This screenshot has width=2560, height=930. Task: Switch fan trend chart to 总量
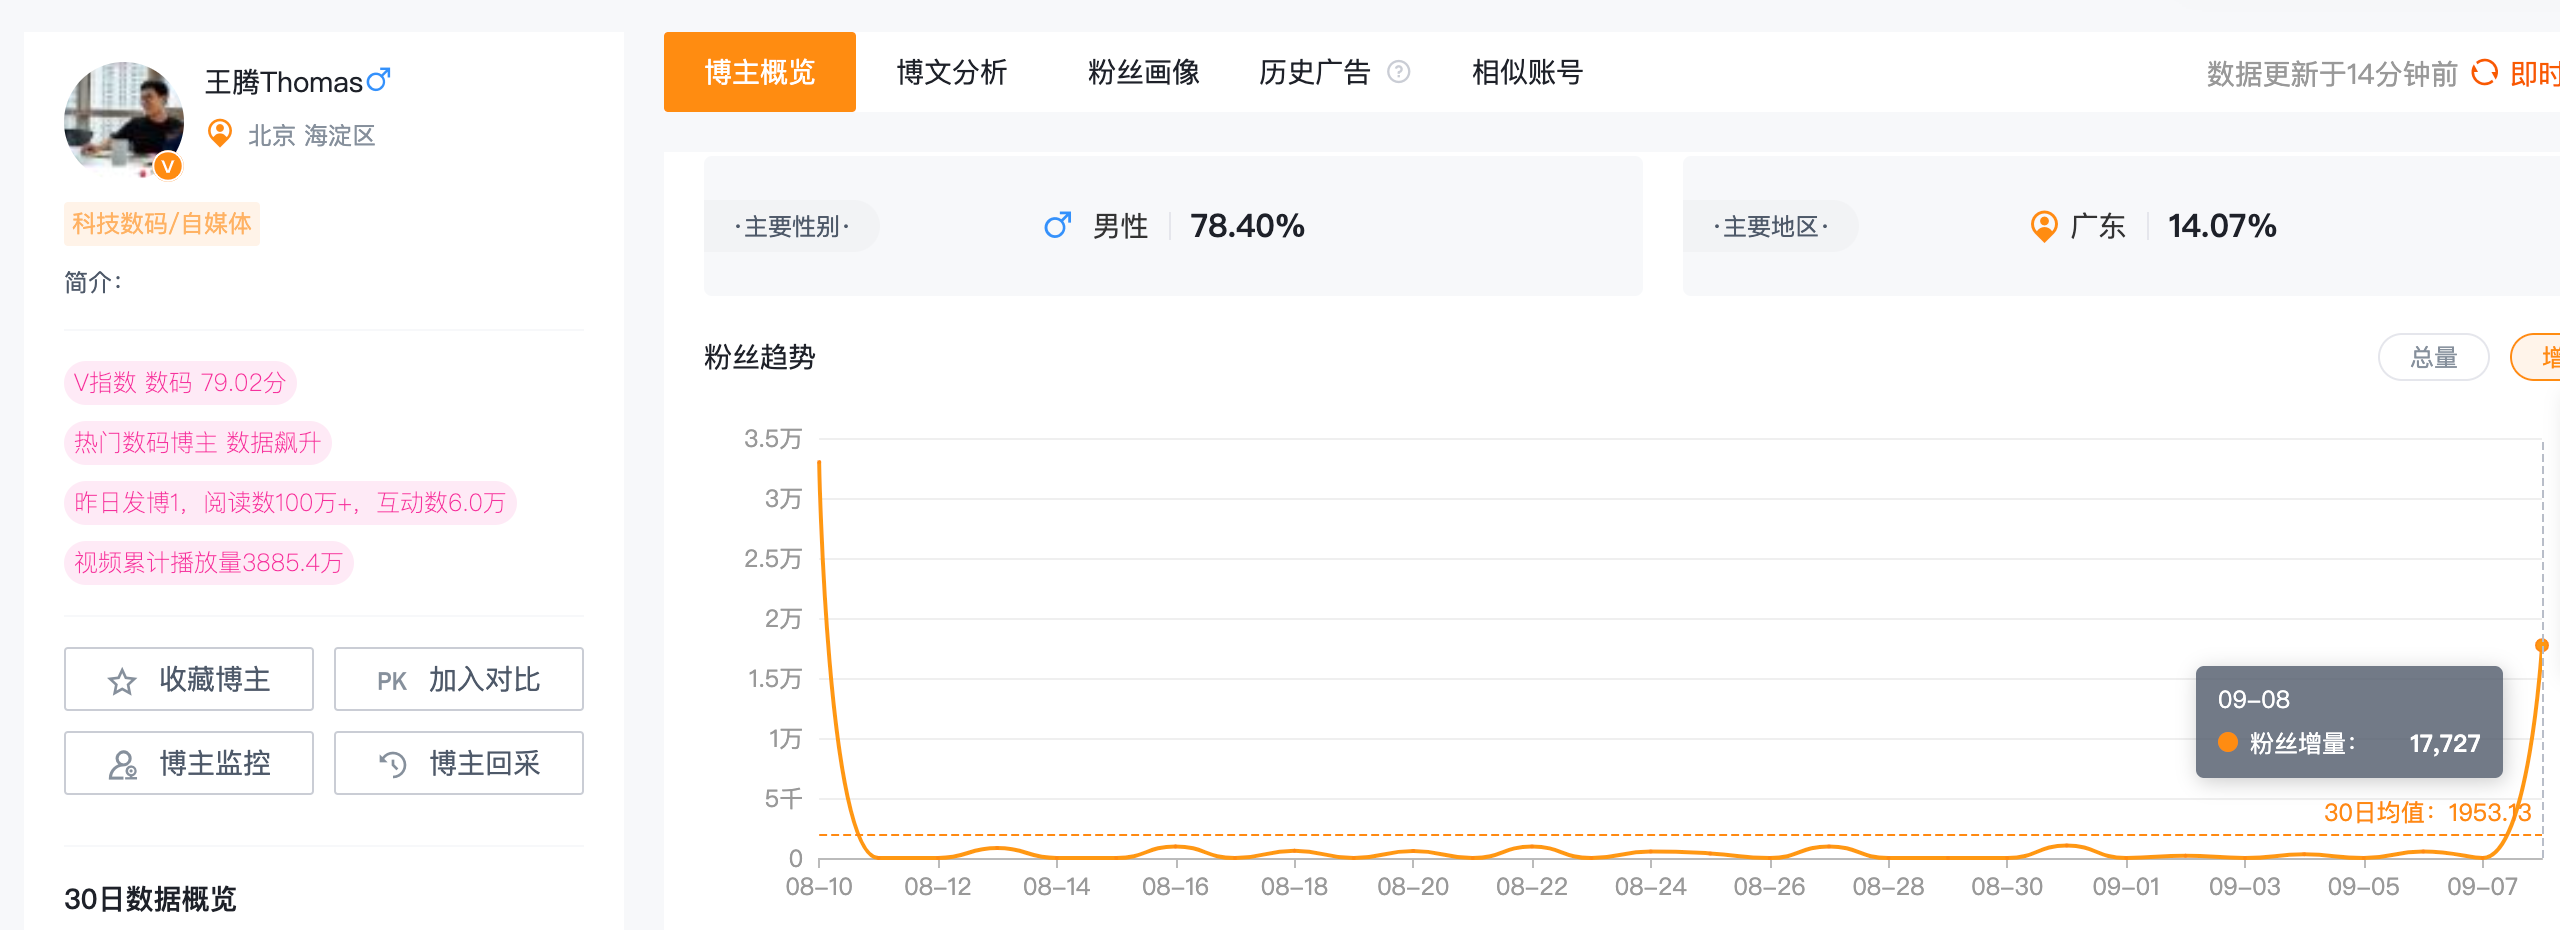(2432, 357)
